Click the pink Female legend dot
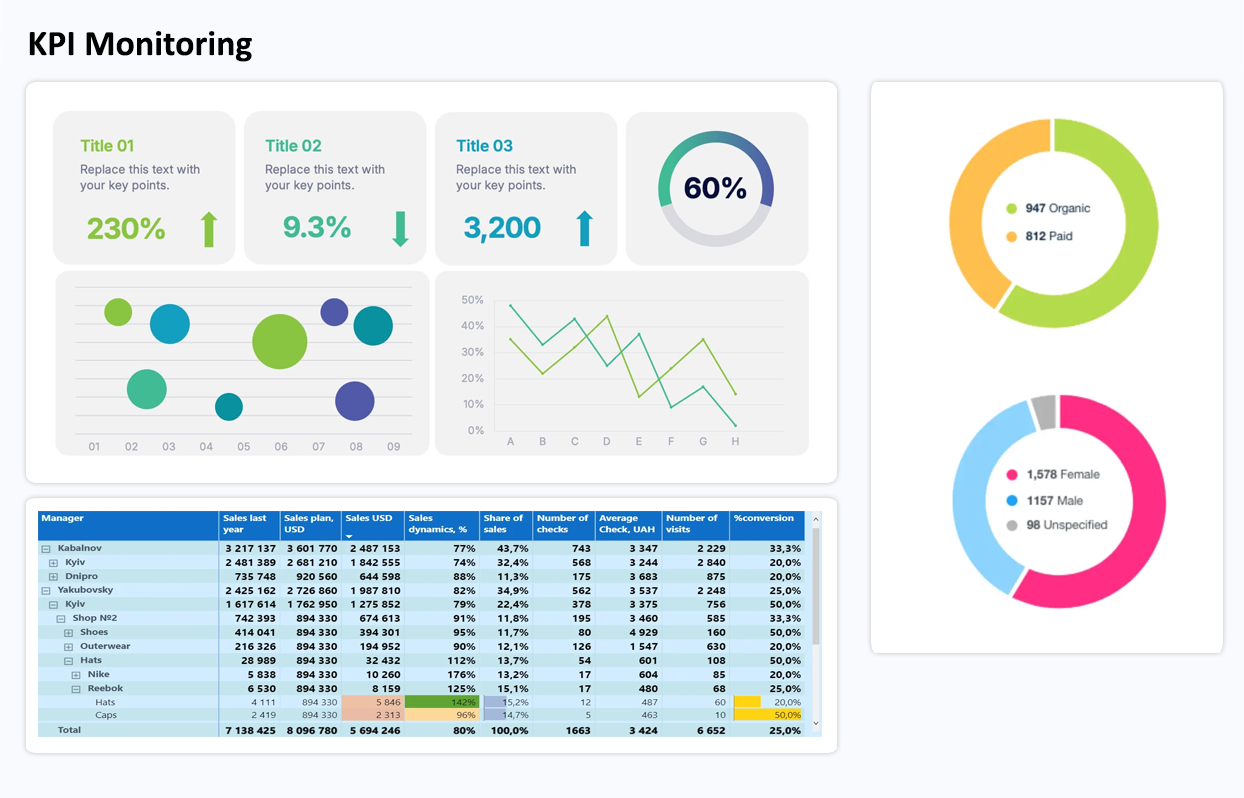1244x798 pixels. (1012, 475)
